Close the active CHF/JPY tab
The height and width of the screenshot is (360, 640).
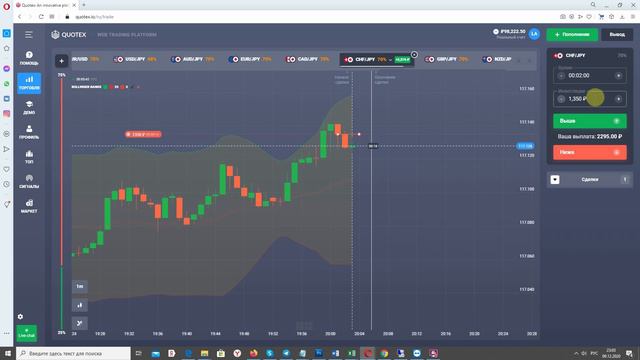[x=414, y=54]
